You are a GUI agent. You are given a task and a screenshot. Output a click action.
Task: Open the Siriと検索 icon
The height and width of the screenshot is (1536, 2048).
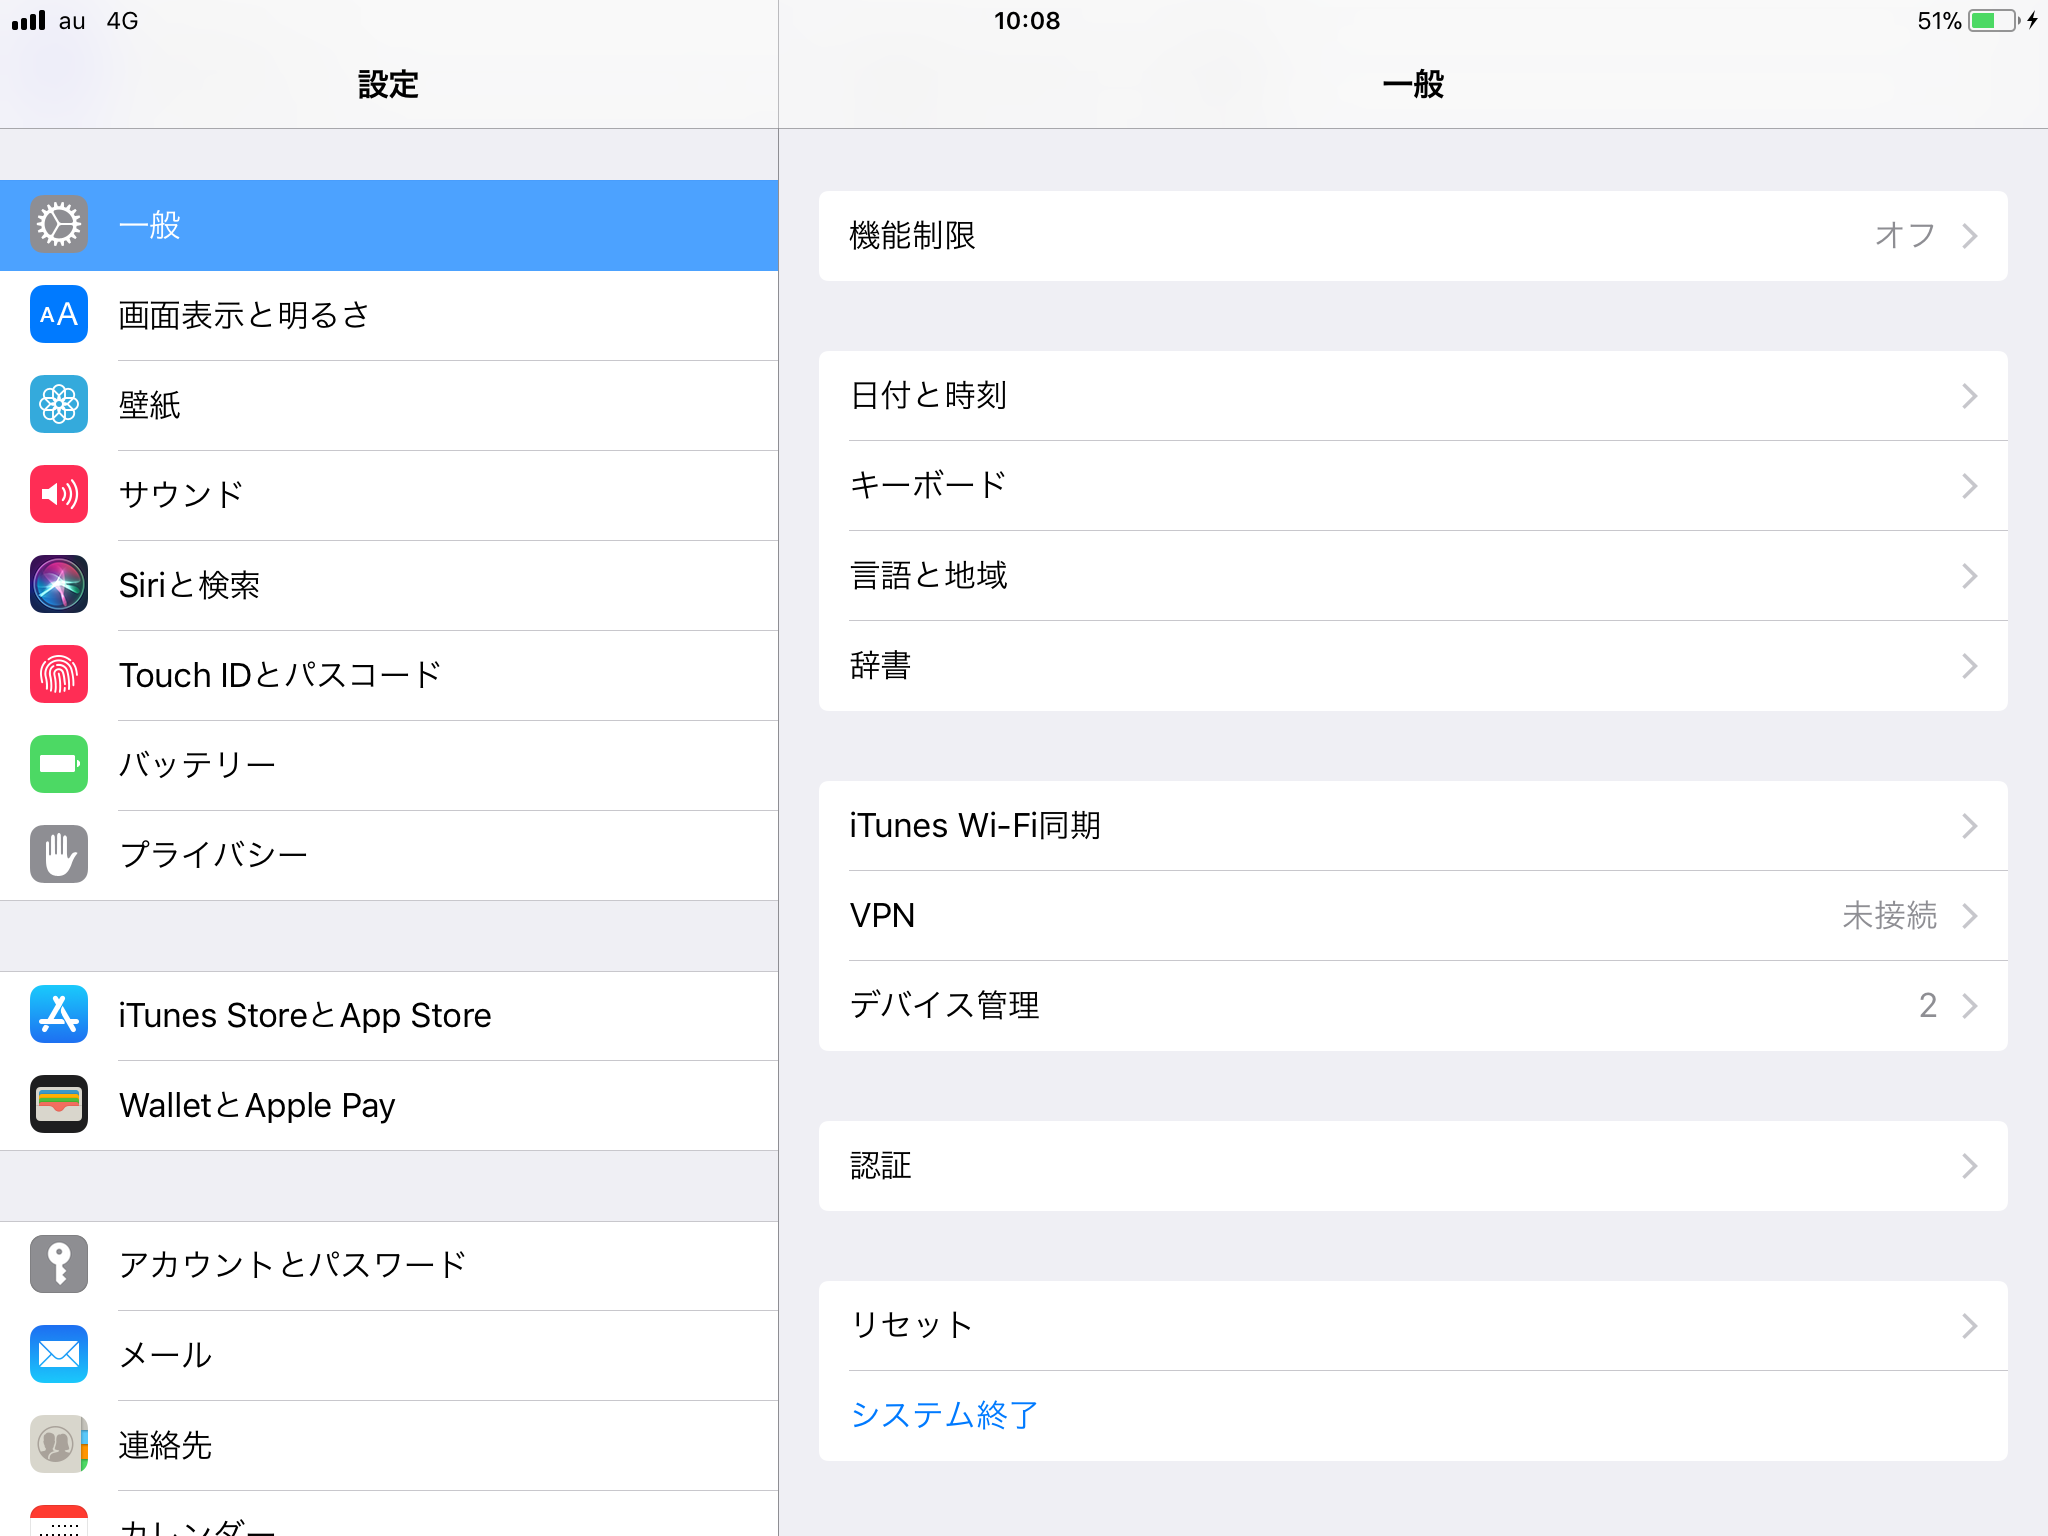[x=59, y=584]
